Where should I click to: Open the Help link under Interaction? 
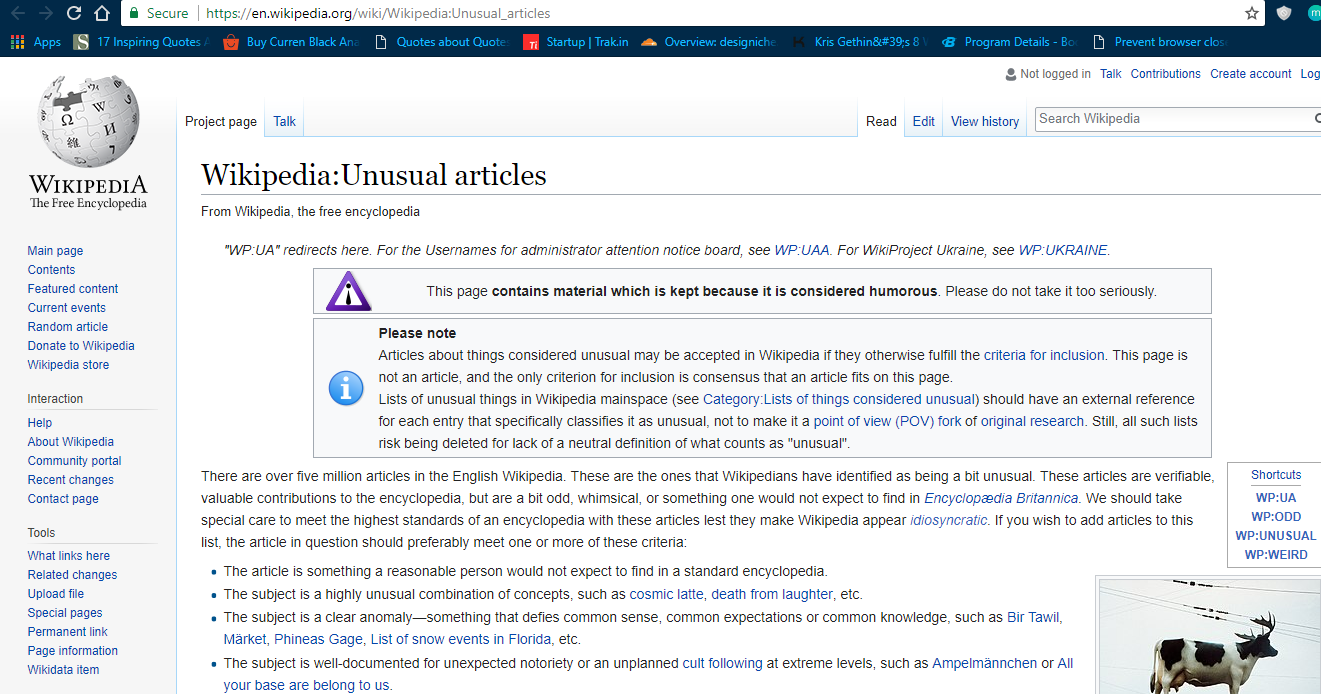pyautogui.click(x=40, y=423)
